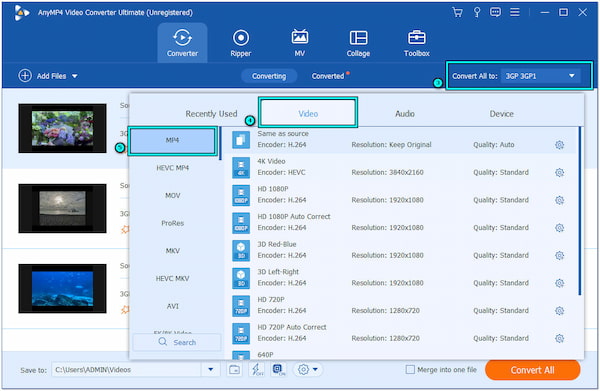Image resolution: width=600 pixels, height=391 pixels.
Task: Toggle the GPU hardware acceleration icon
Action: pos(279,370)
